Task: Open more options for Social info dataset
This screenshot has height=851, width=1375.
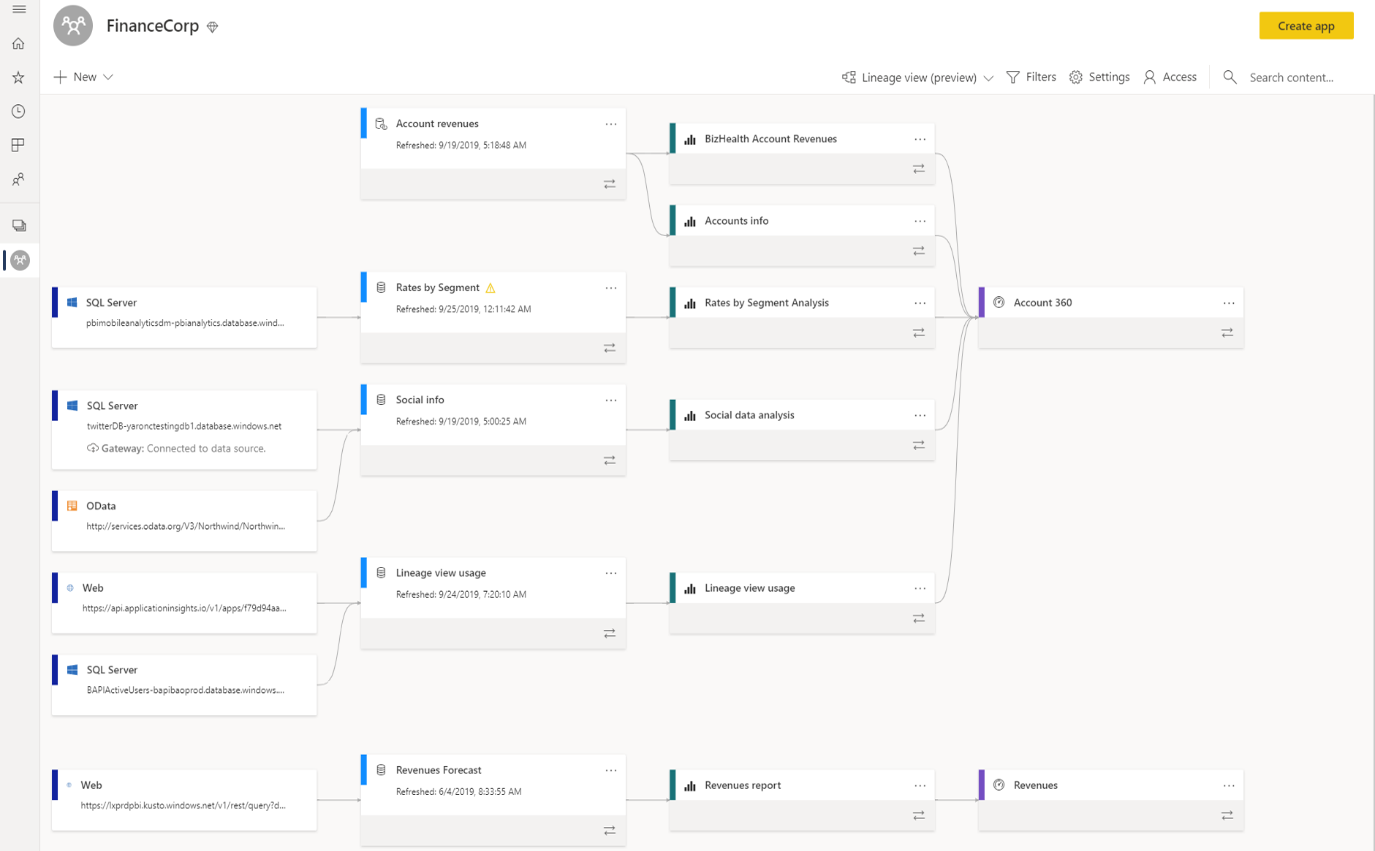Action: [611, 400]
